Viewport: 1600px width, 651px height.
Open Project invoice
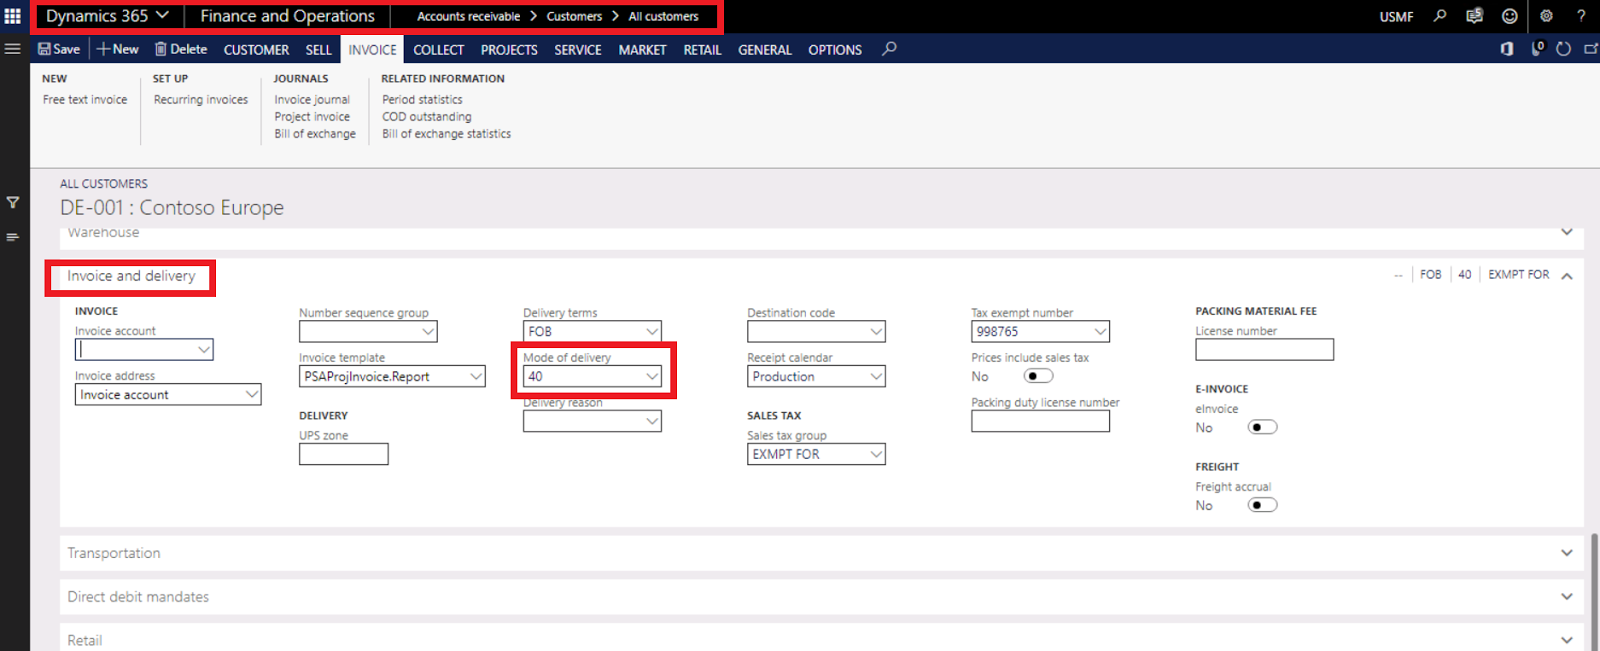tap(312, 117)
